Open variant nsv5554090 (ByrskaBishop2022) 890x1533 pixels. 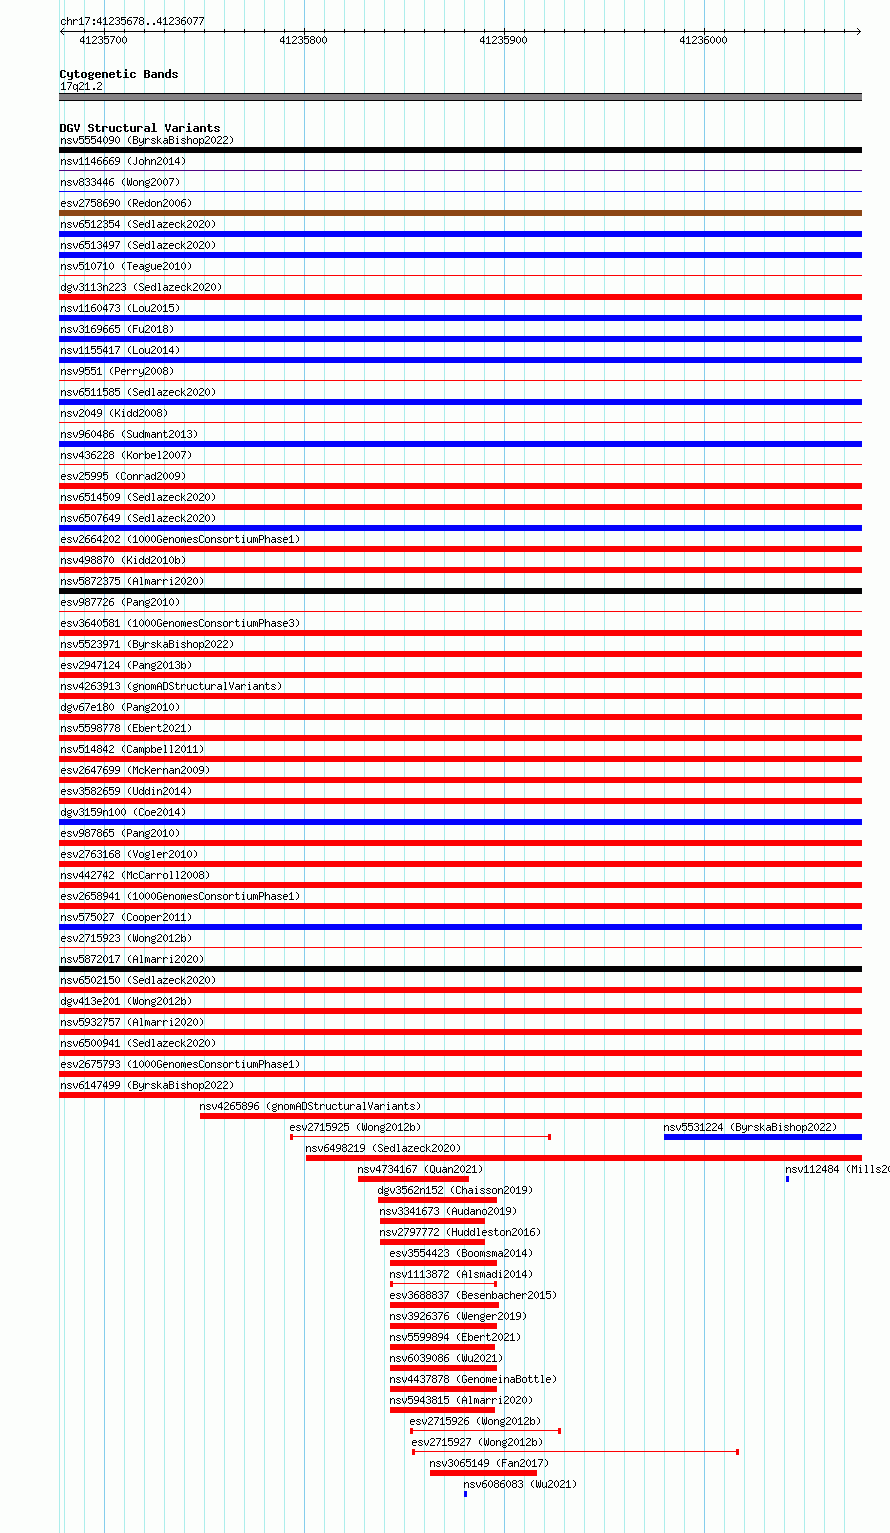[x=147, y=140]
